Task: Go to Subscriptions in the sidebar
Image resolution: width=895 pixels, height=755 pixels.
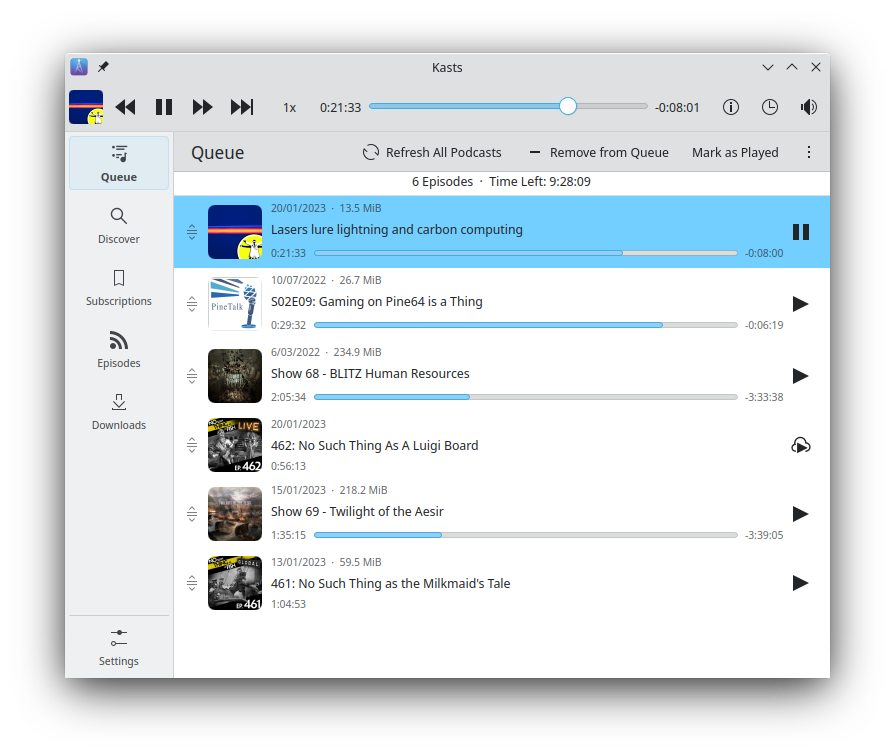Action: pyautogui.click(x=119, y=287)
